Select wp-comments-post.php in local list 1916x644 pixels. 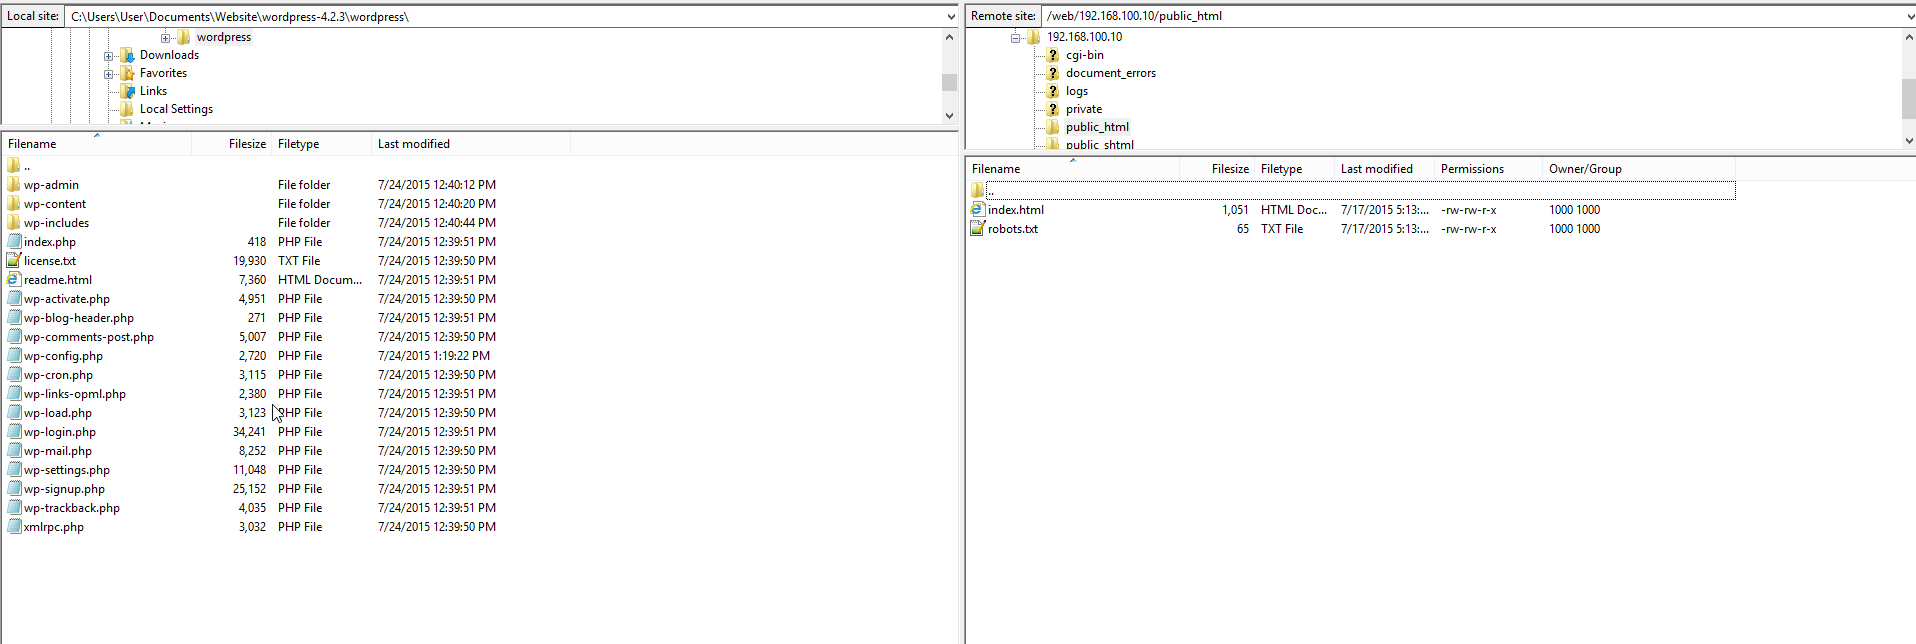point(89,337)
